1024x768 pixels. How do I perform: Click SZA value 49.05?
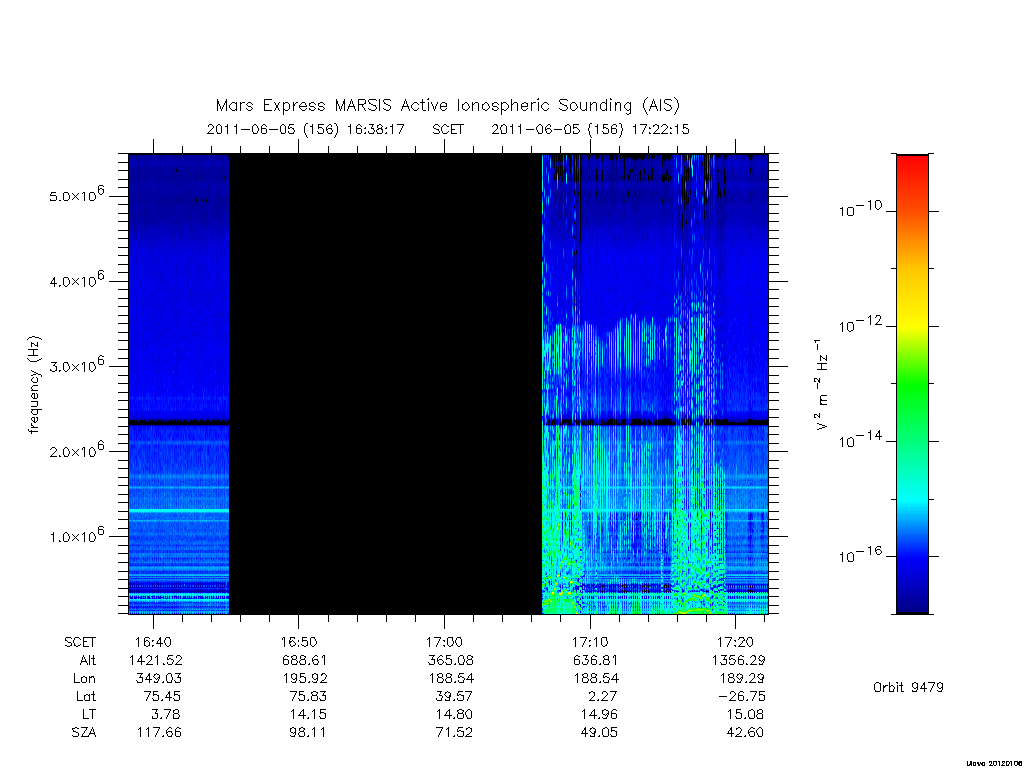599,733
